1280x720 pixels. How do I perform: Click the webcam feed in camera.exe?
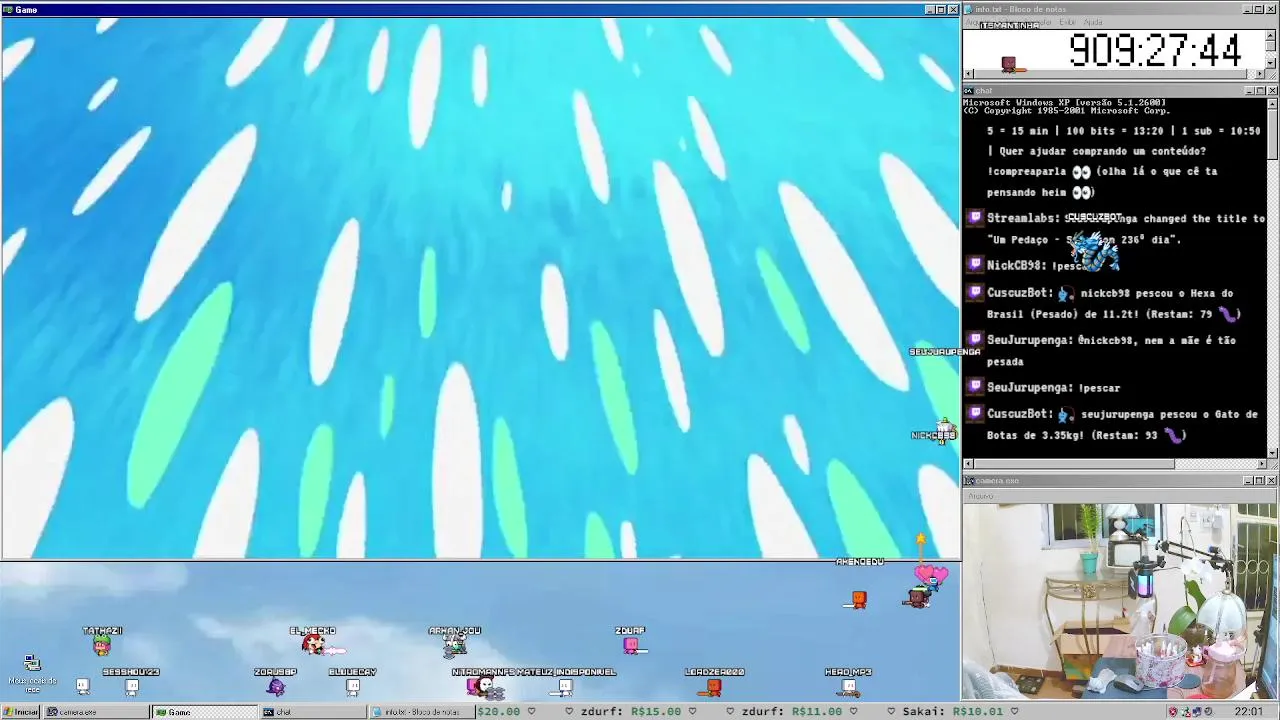point(1120,600)
